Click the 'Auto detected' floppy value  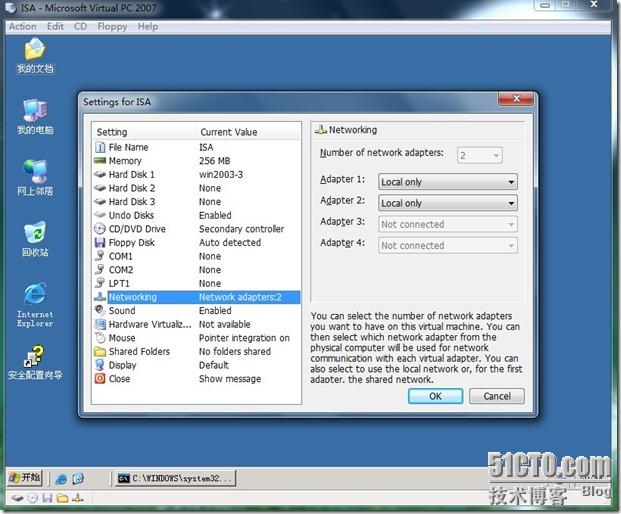pos(230,242)
